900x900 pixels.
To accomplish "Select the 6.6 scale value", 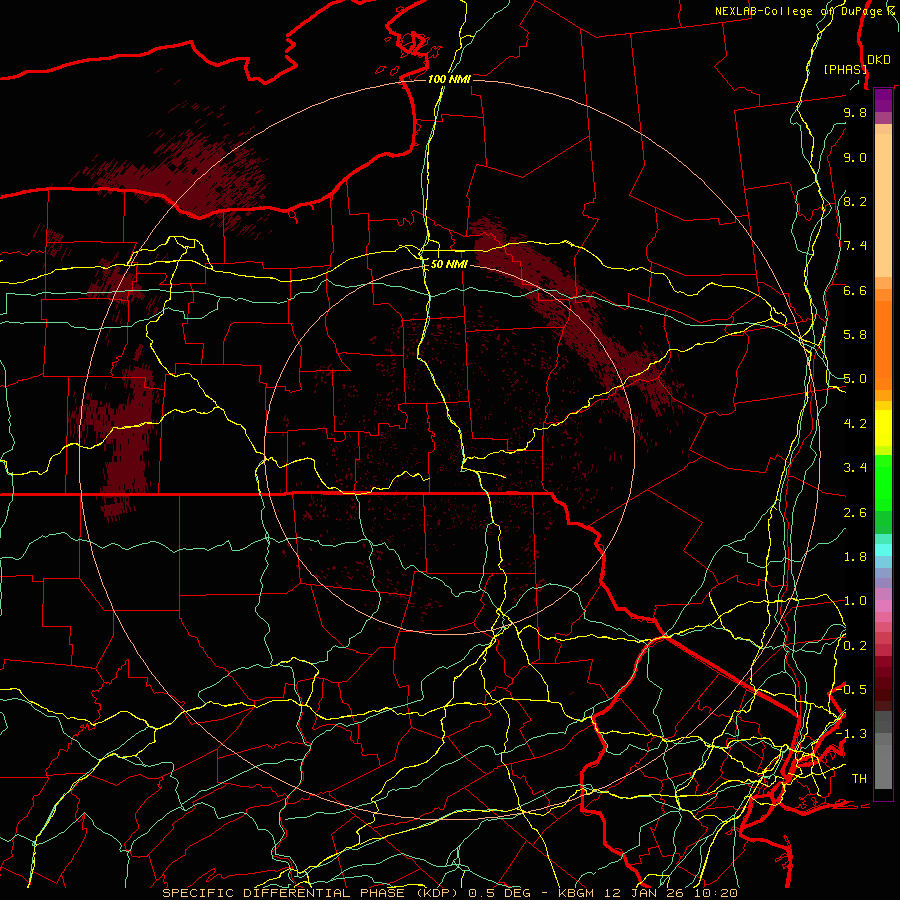I will pyautogui.click(x=855, y=290).
